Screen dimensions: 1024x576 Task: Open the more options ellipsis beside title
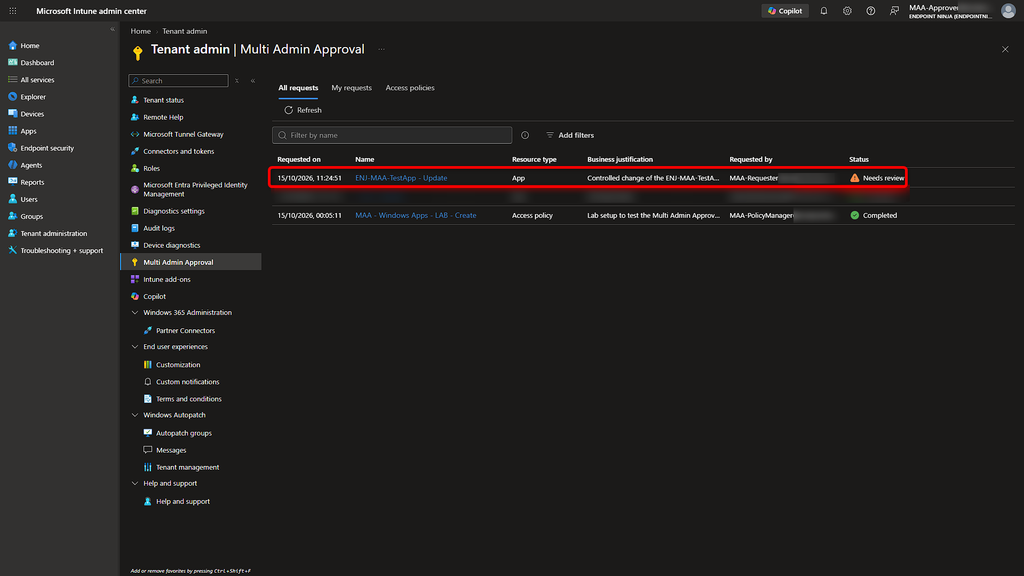tap(381, 50)
